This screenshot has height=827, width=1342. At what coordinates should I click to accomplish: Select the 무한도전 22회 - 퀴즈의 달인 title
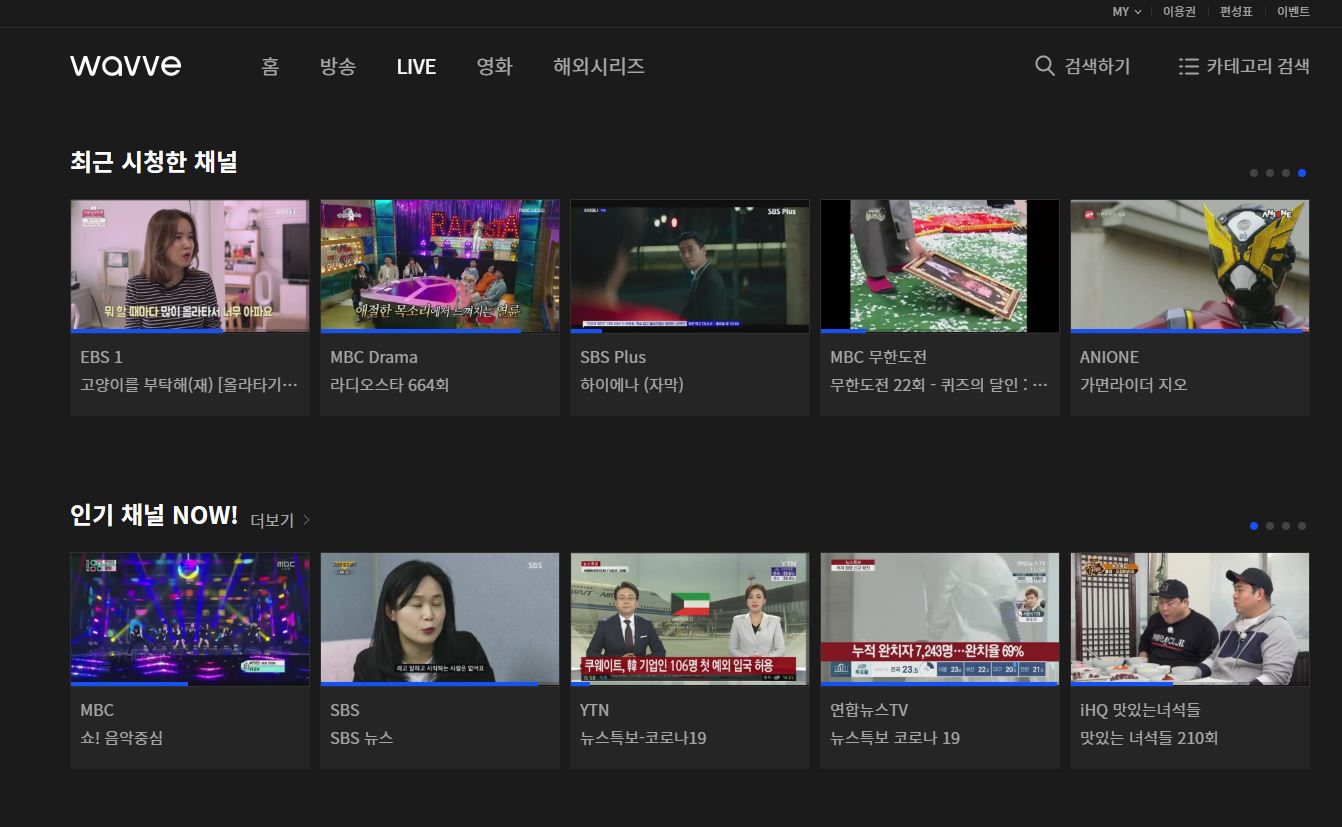click(x=939, y=385)
